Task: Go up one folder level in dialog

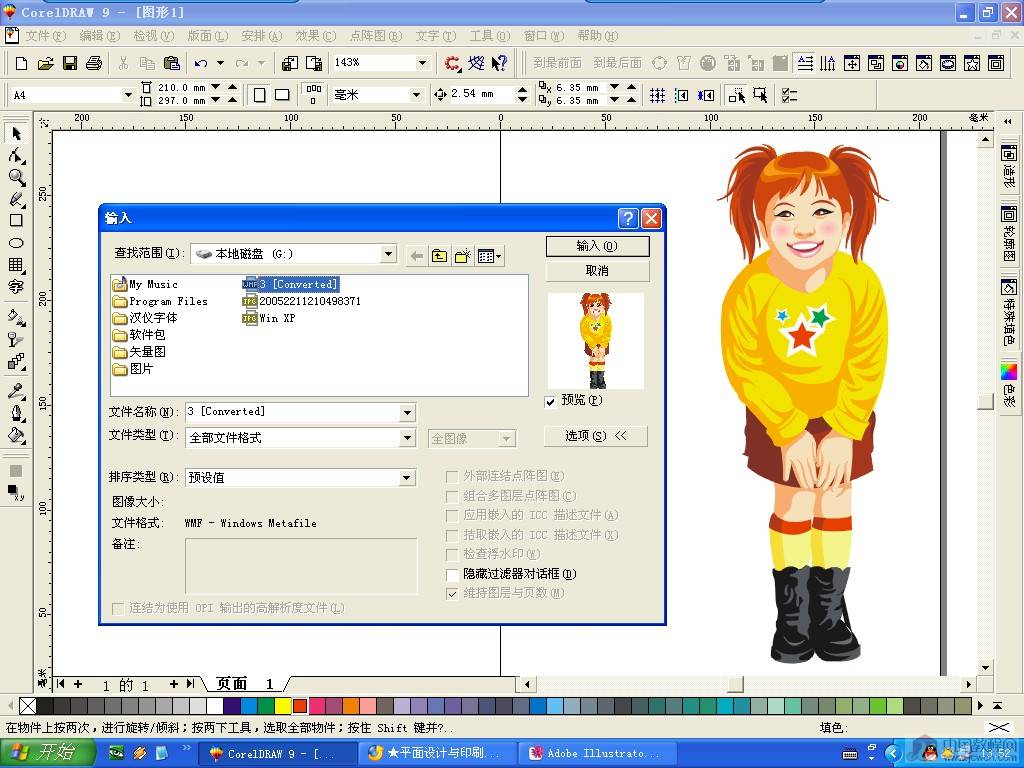Action: pyautogui.click(x=439, y=256)
